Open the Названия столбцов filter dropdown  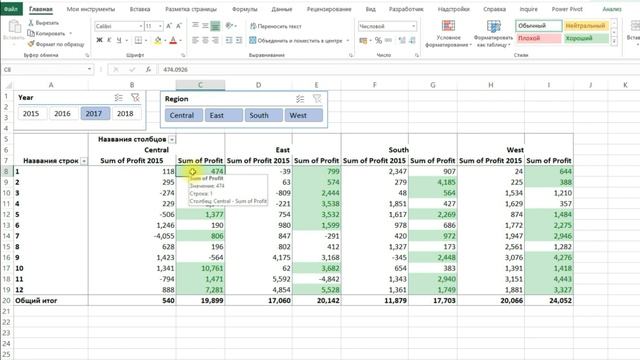tap(172, 140)
